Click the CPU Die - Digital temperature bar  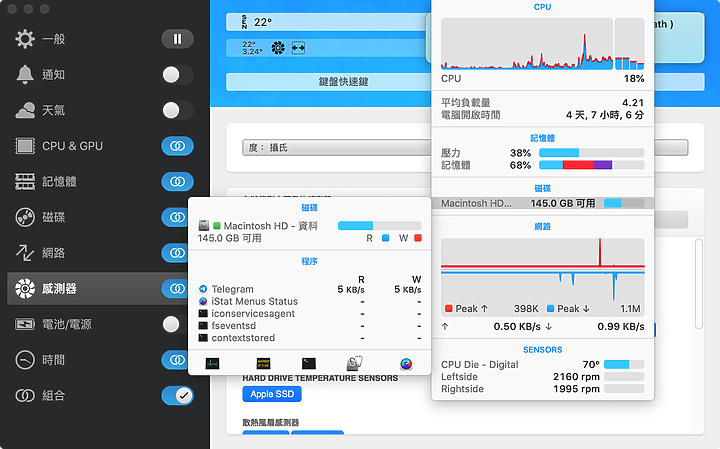(x=624, y=365)
